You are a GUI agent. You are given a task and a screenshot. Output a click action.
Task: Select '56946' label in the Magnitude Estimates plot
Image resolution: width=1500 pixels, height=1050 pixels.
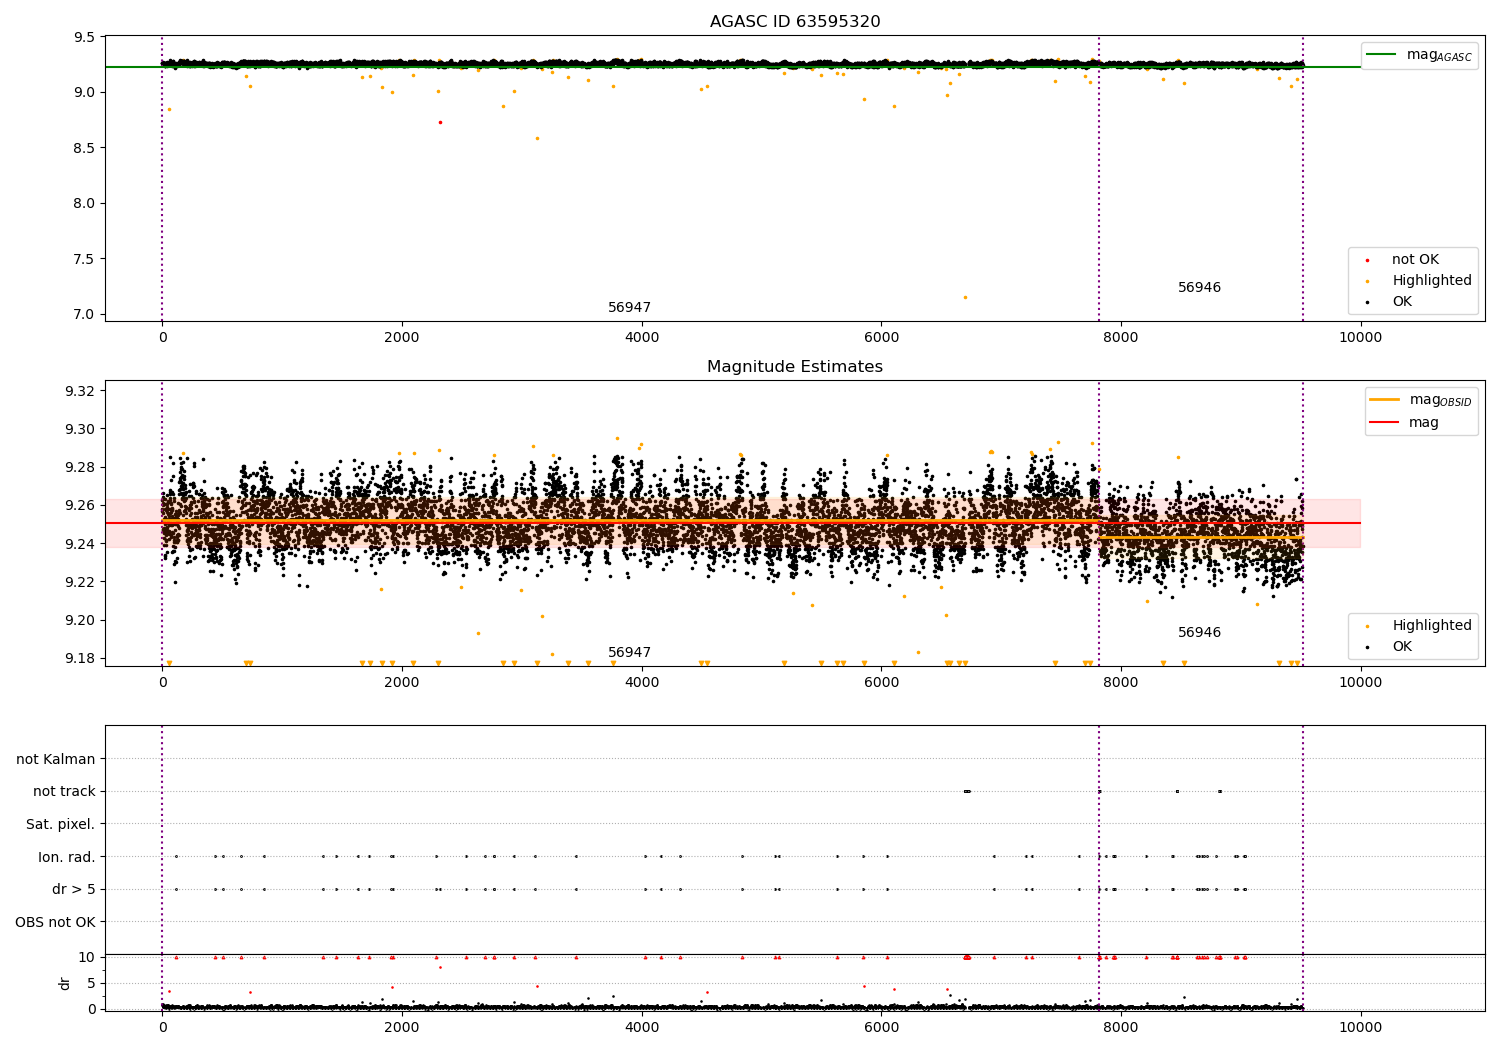pos(1199,633)
